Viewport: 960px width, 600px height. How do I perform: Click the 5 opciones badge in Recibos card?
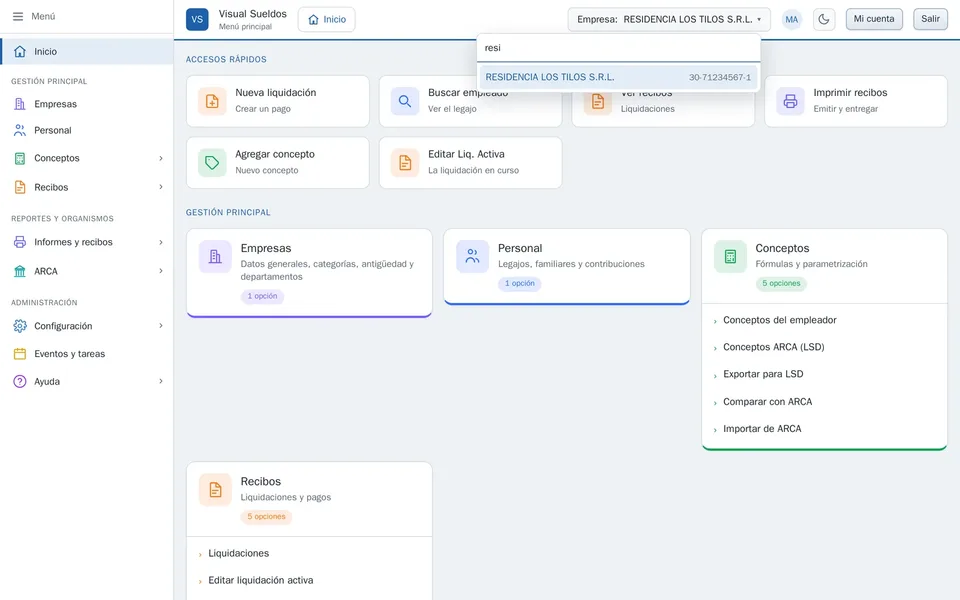266,517
